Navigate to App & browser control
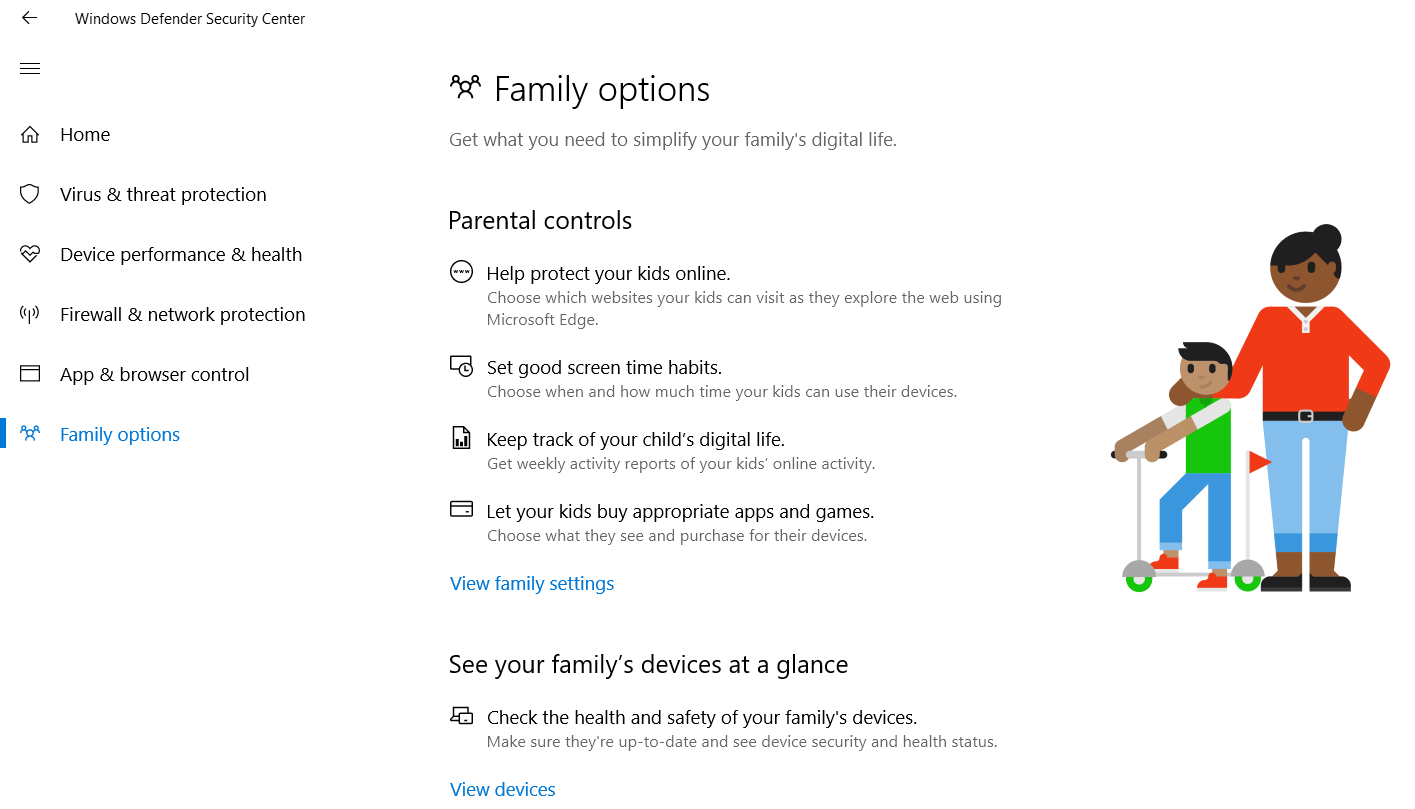The width and height of the screenshot is (1415, 809). 154,374
